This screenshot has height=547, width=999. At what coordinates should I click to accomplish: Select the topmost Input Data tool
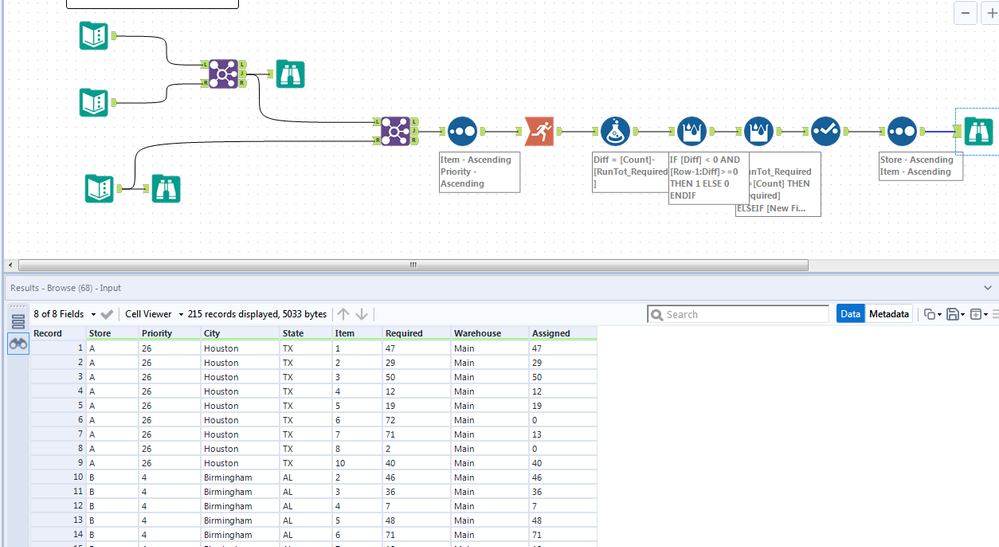[93, 36]
